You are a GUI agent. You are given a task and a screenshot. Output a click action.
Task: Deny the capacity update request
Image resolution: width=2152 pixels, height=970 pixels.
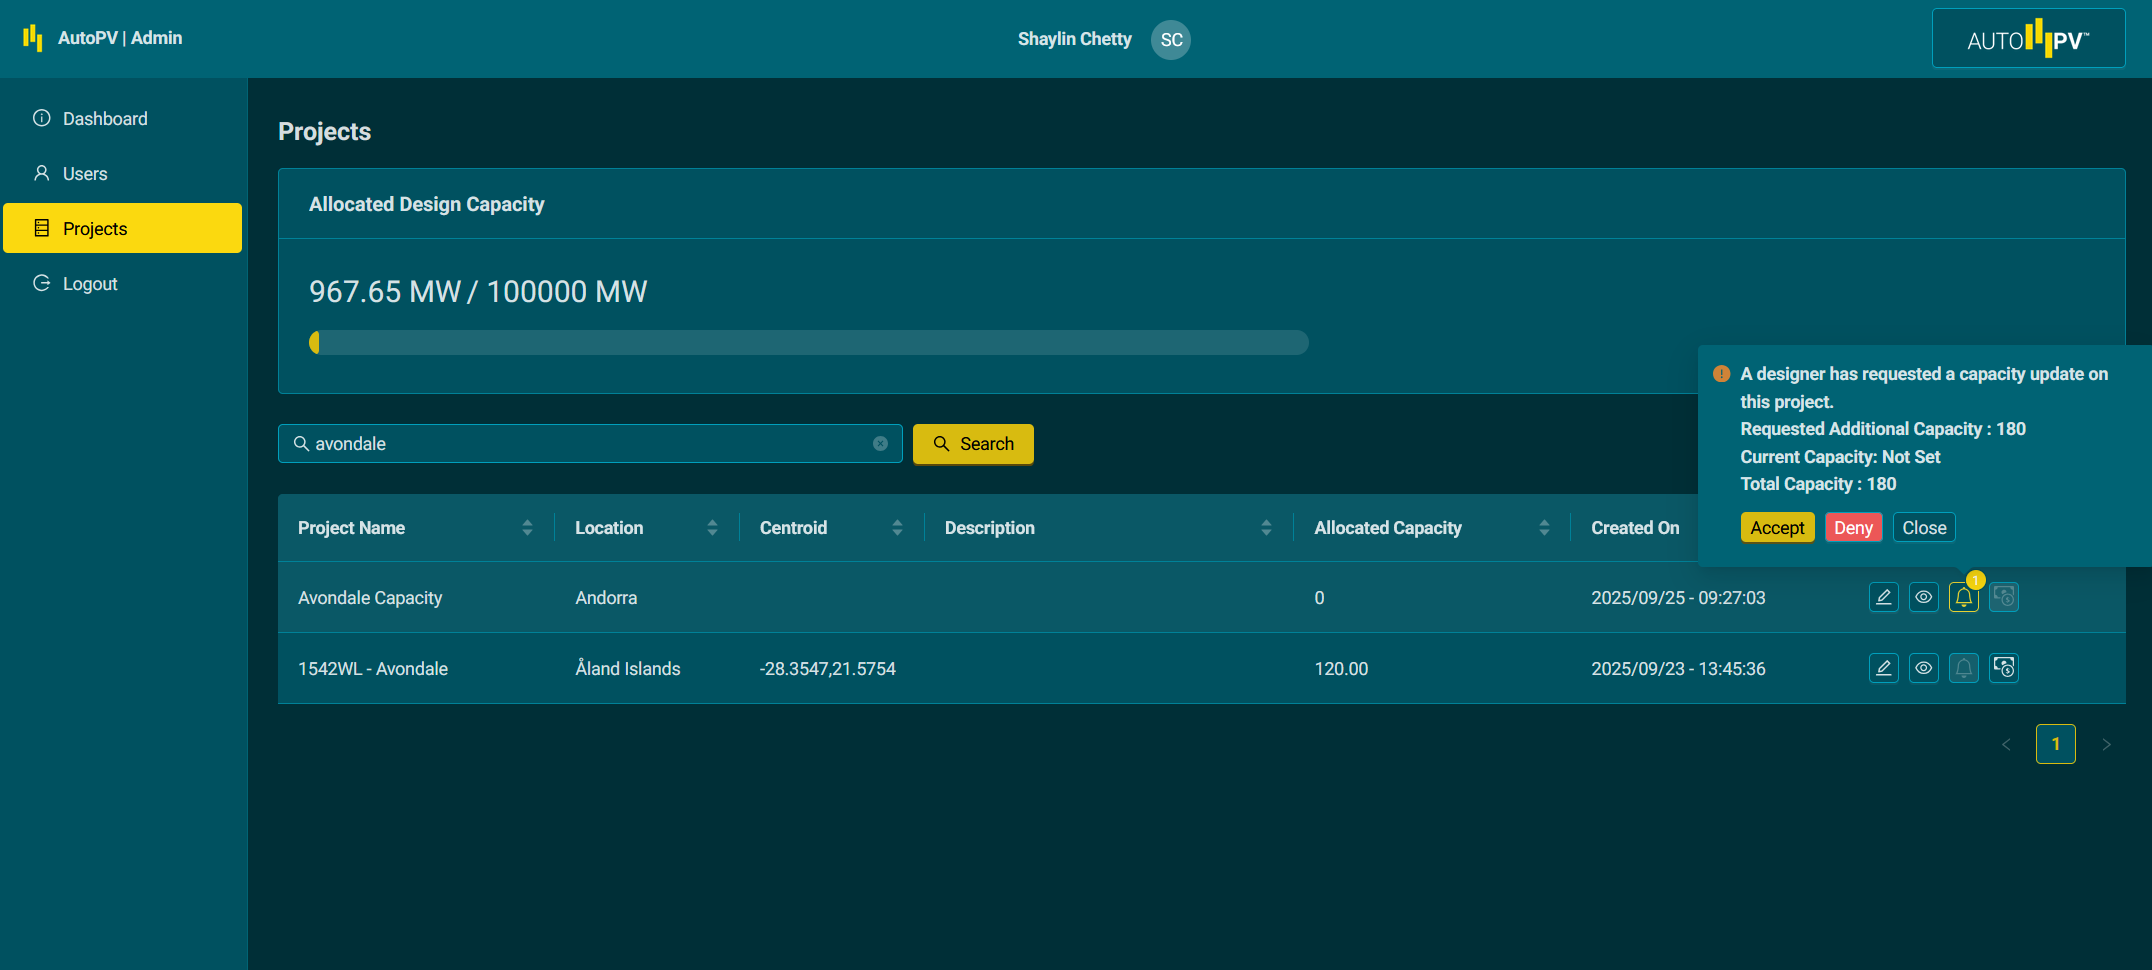1853,528
